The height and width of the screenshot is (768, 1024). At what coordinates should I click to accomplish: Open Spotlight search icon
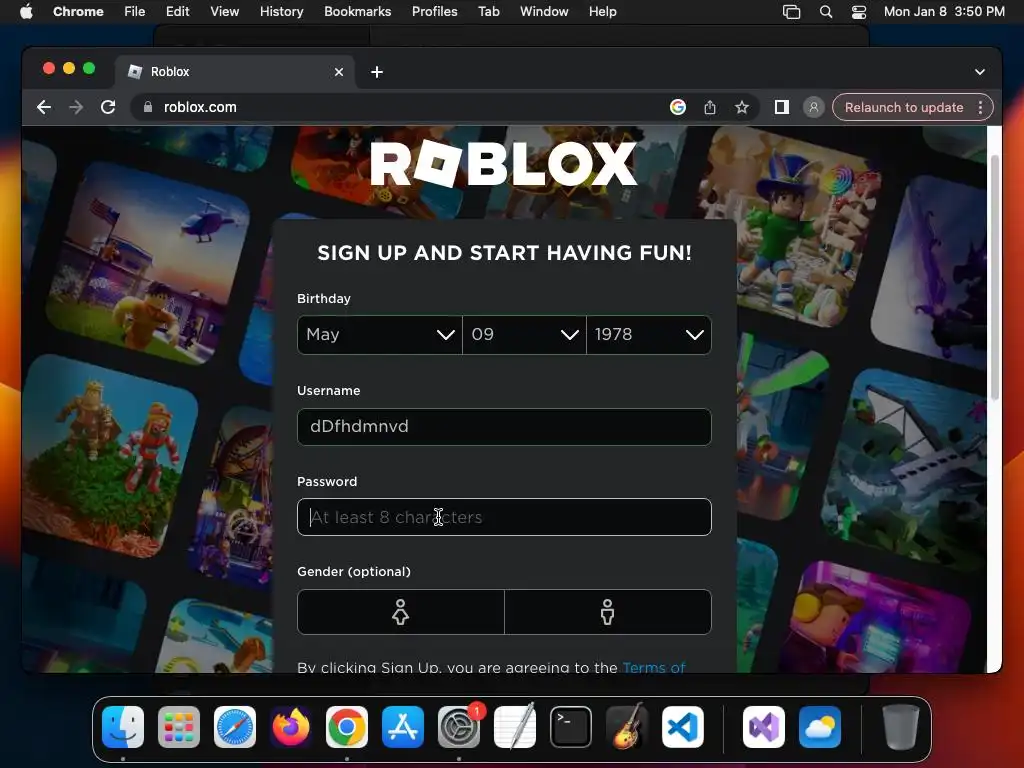point(826,12)
